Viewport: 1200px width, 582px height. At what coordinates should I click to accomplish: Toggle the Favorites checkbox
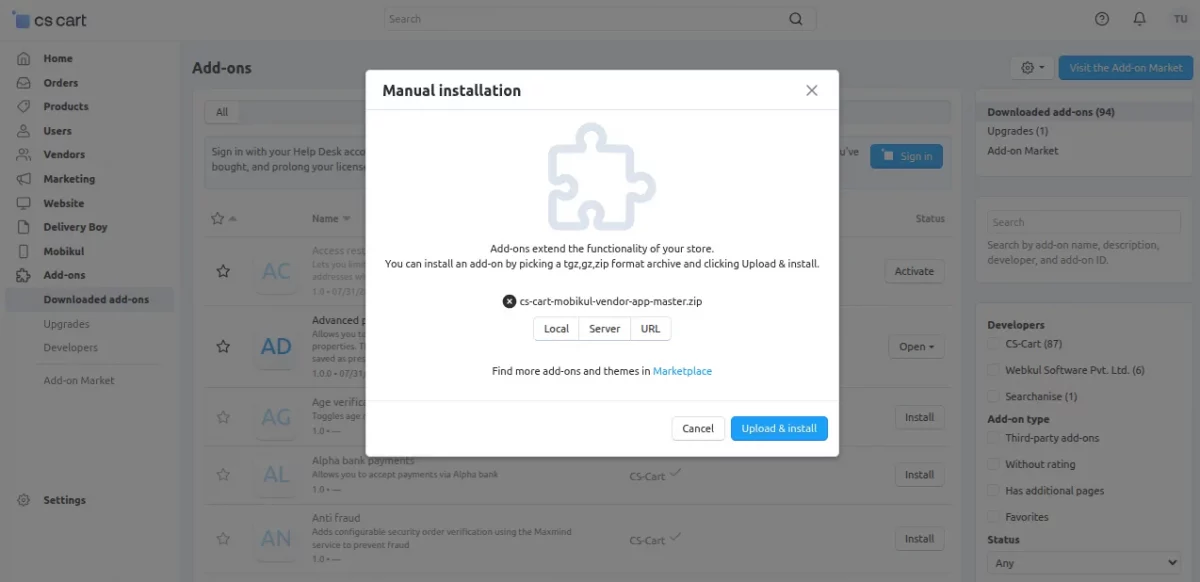coord(994,517)
